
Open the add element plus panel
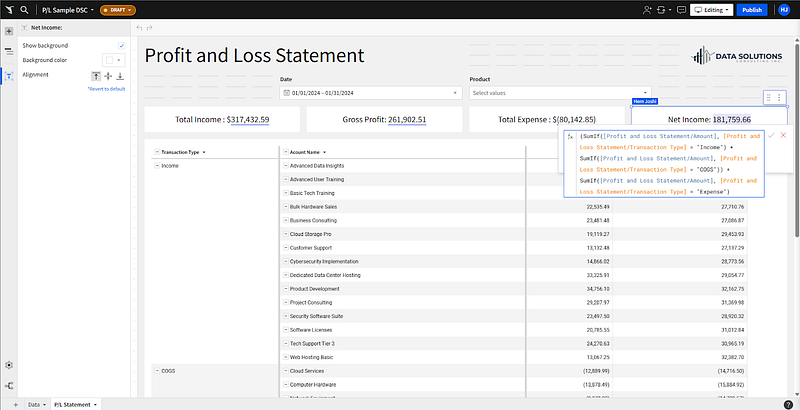[x=9, y=31]
